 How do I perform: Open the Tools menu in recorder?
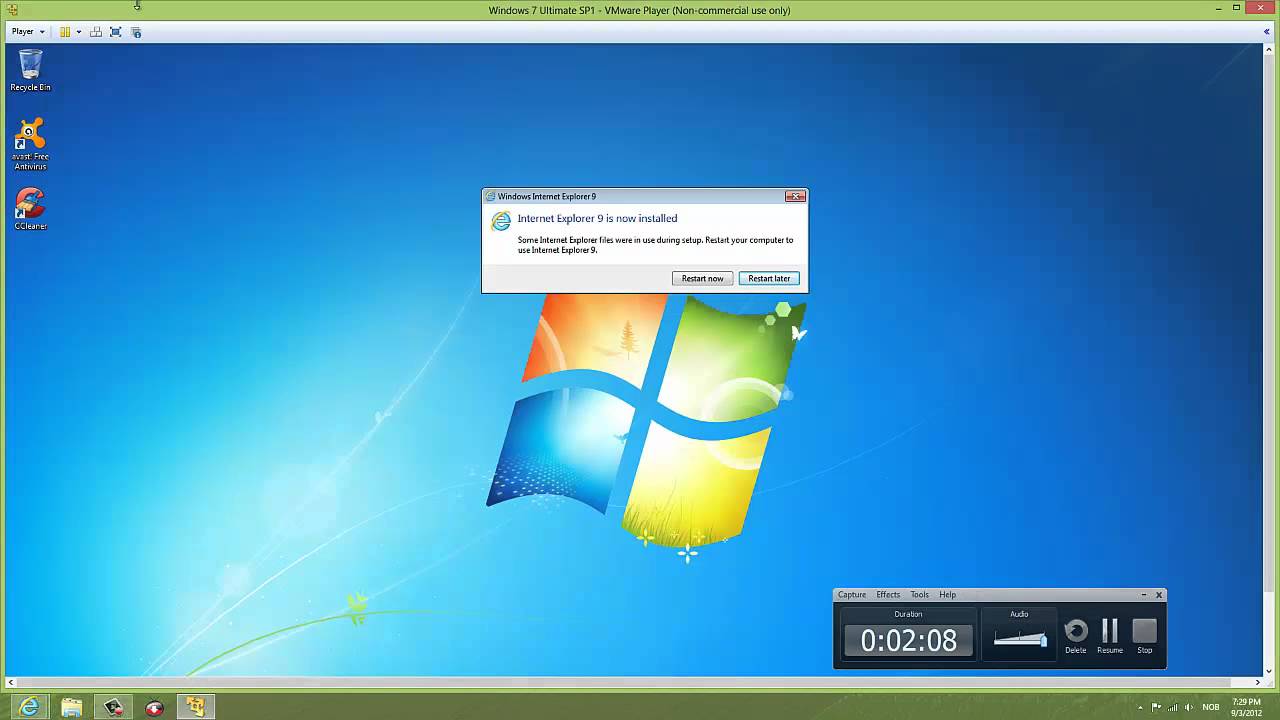(919, 595)
